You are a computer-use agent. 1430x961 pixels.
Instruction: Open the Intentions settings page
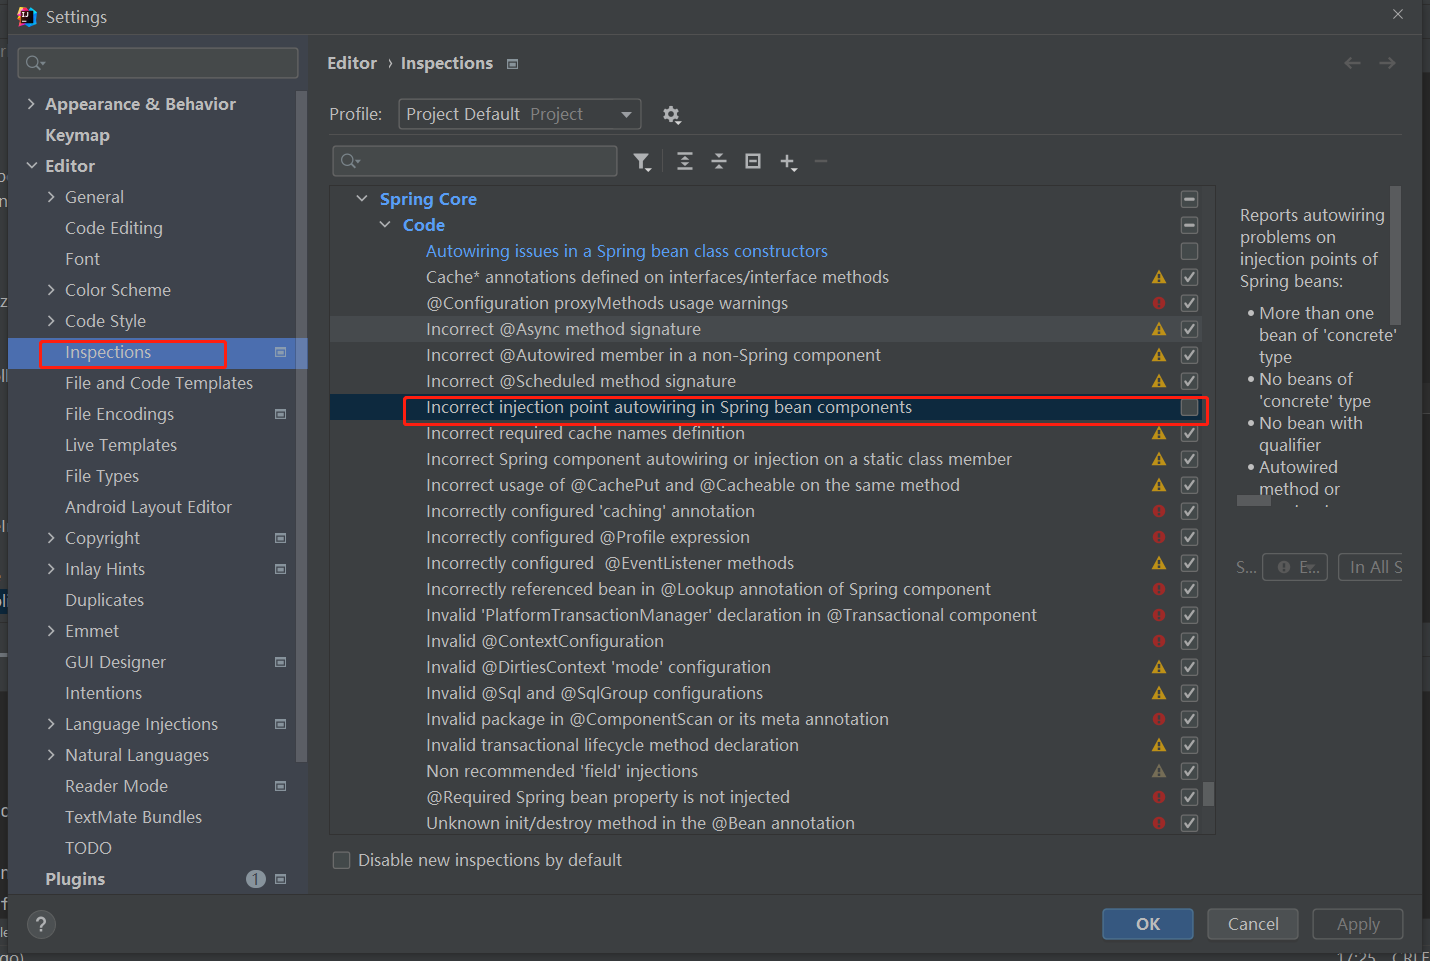[103, 693]
